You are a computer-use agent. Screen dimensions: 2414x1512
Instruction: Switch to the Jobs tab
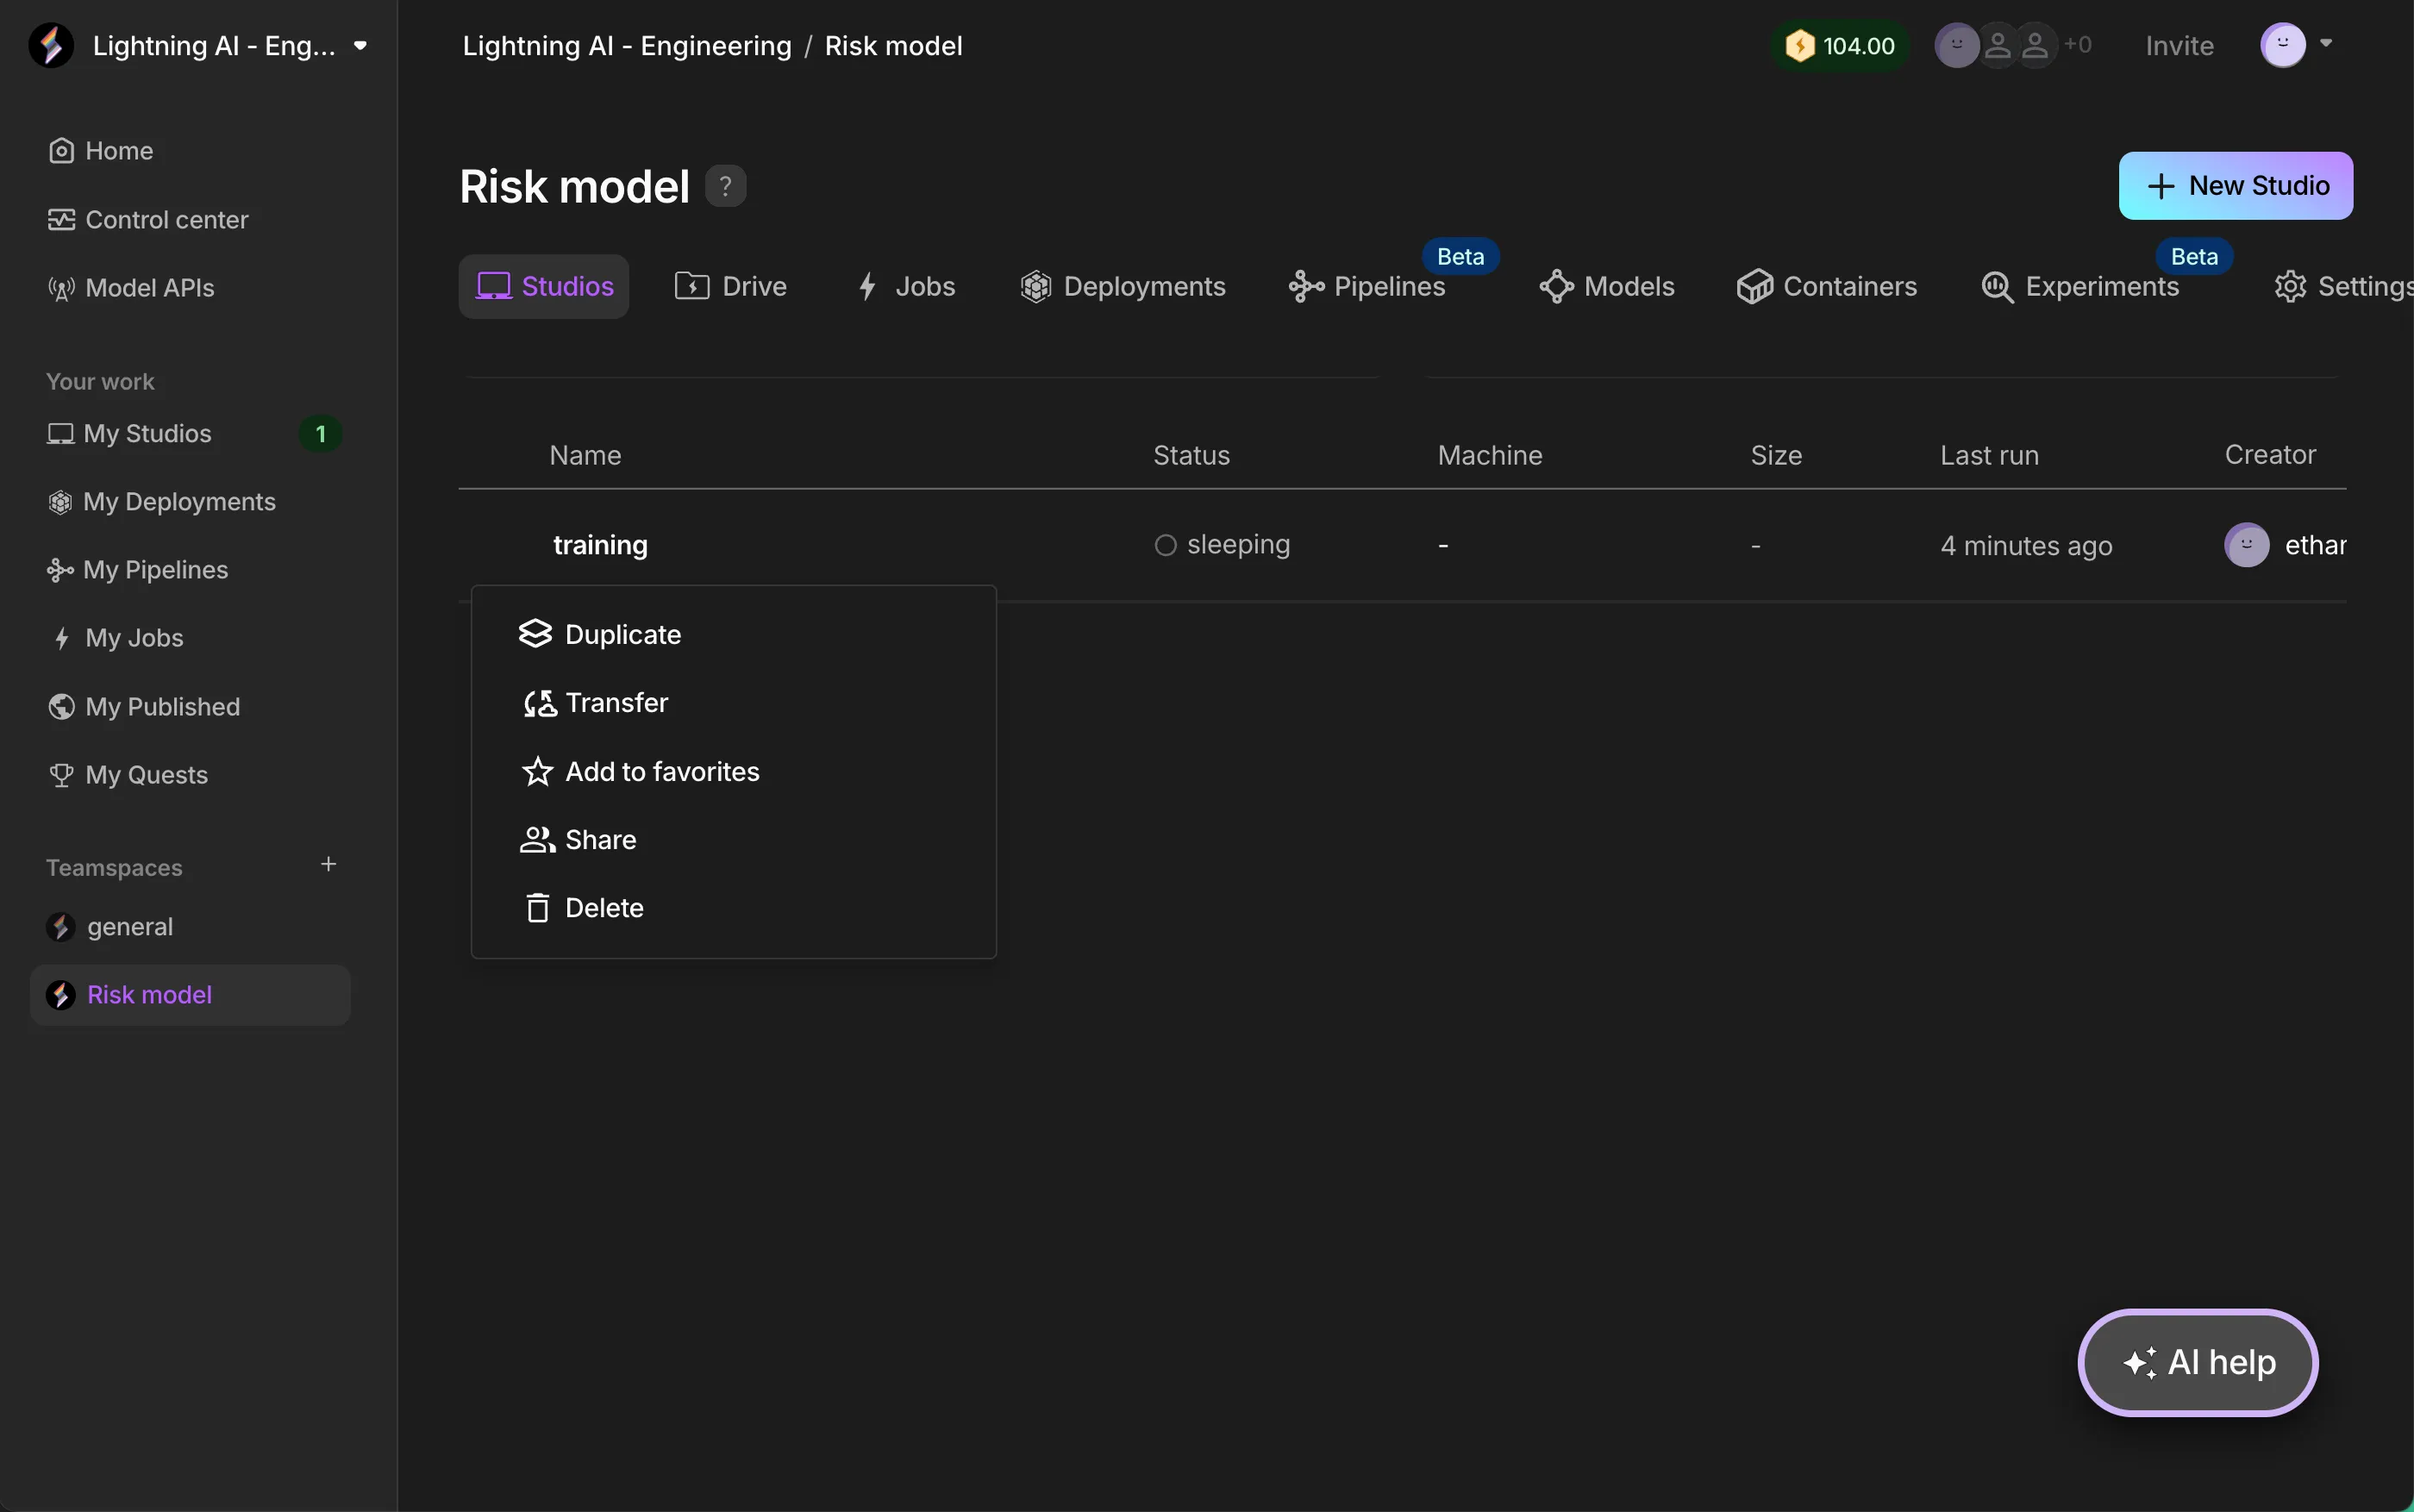point(906,287)
